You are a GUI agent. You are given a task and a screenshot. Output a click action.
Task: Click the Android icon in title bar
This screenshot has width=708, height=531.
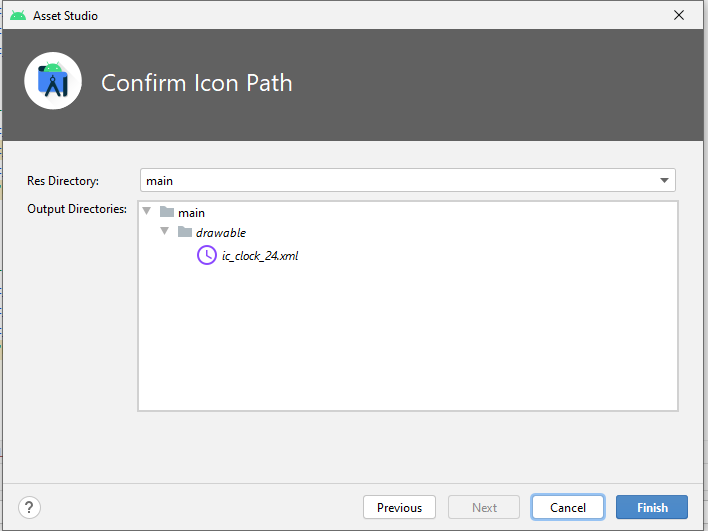coord(18,16)
